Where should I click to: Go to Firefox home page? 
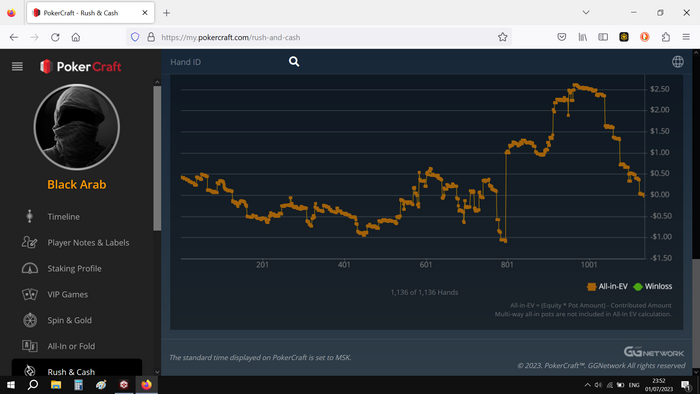pyautogui.click(x=76, y=37)
